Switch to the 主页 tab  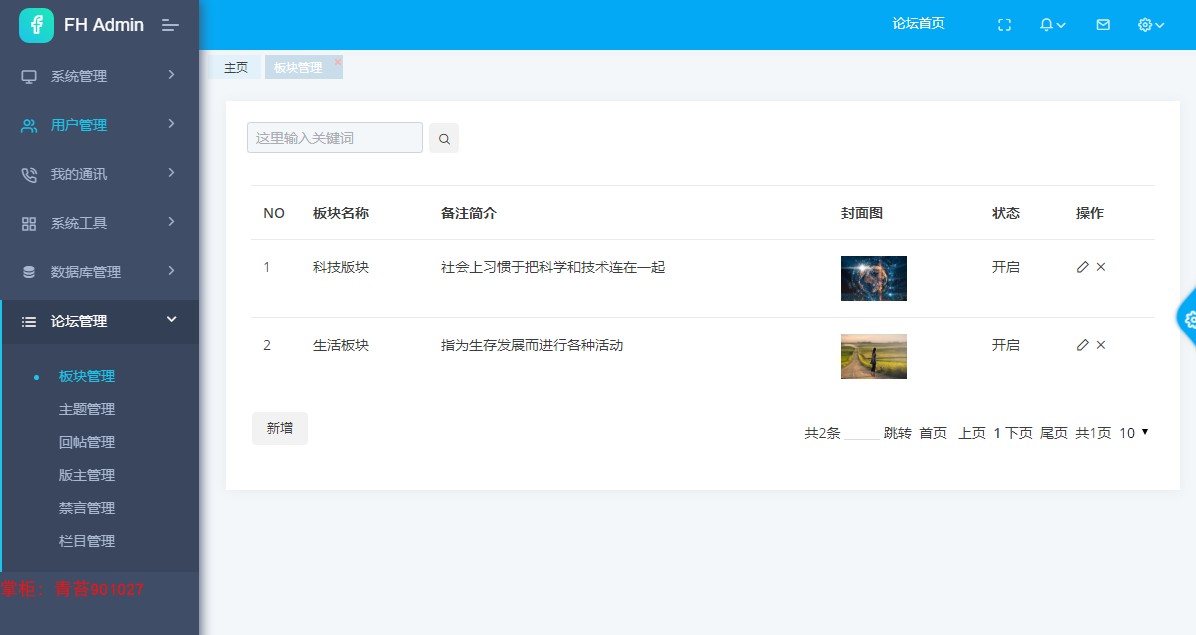pyautogui.click(x=236, y=68)
